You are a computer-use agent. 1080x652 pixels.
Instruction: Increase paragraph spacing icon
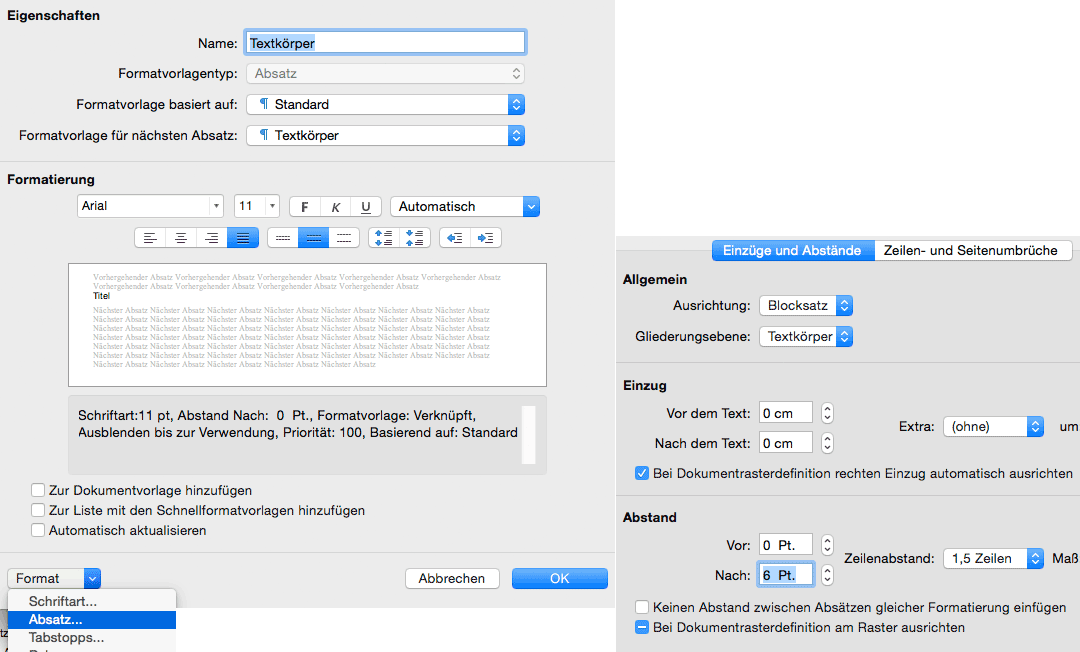click(383, 238)
